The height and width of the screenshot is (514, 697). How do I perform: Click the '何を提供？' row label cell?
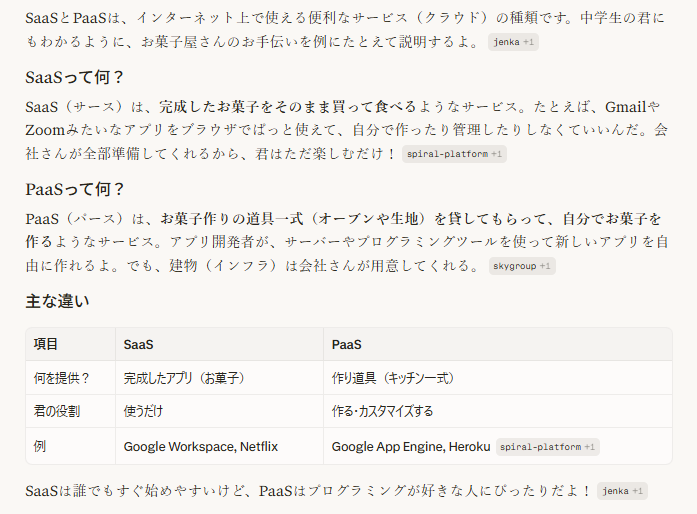(71, 378)
